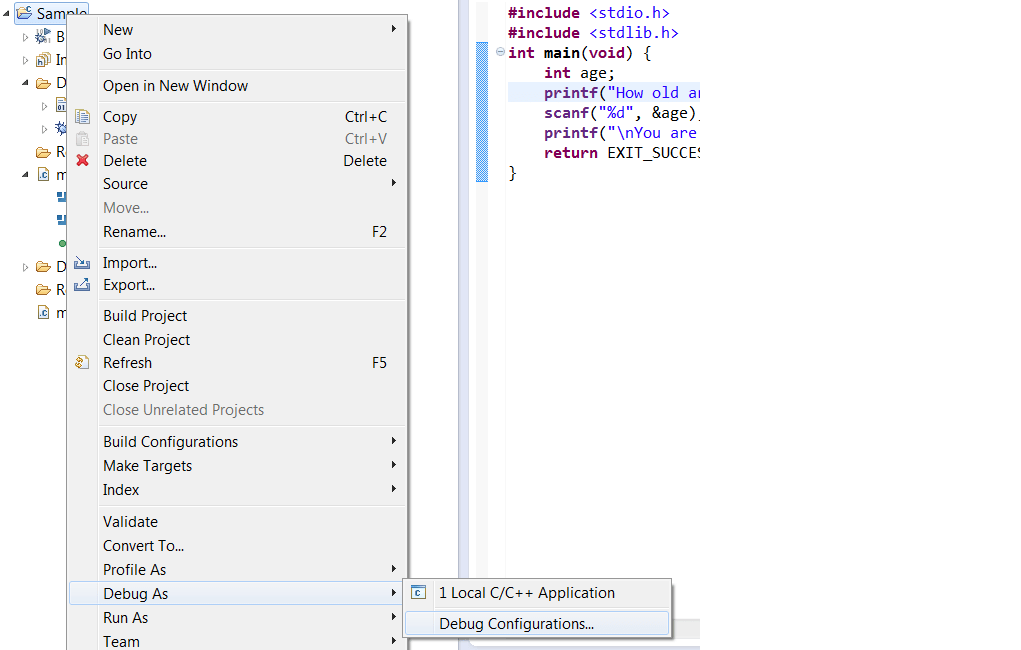Screen dimensions: 1021x650
Task: Expand the Binaries tree node arrow
Action: coord(25,37)
